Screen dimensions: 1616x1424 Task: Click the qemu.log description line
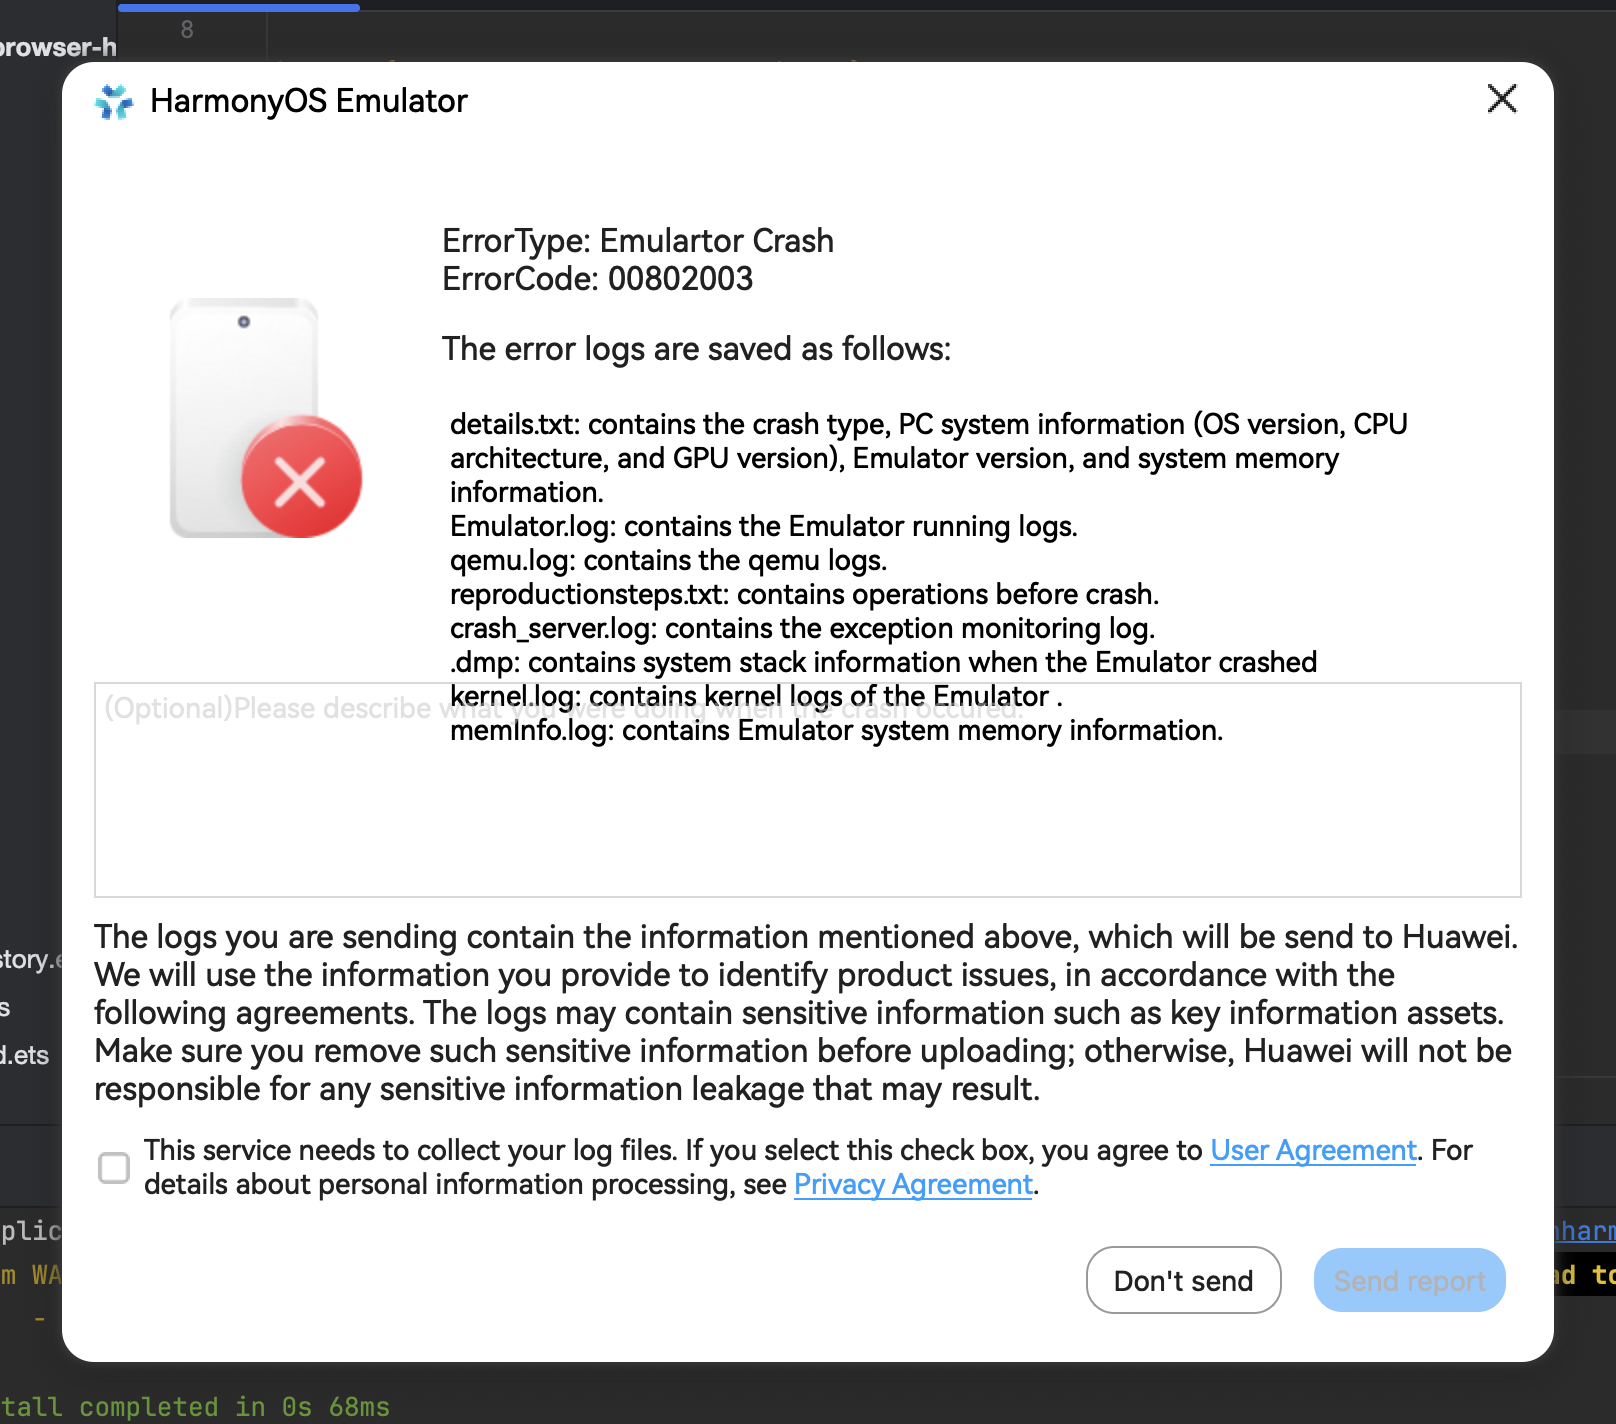point(668,560)
